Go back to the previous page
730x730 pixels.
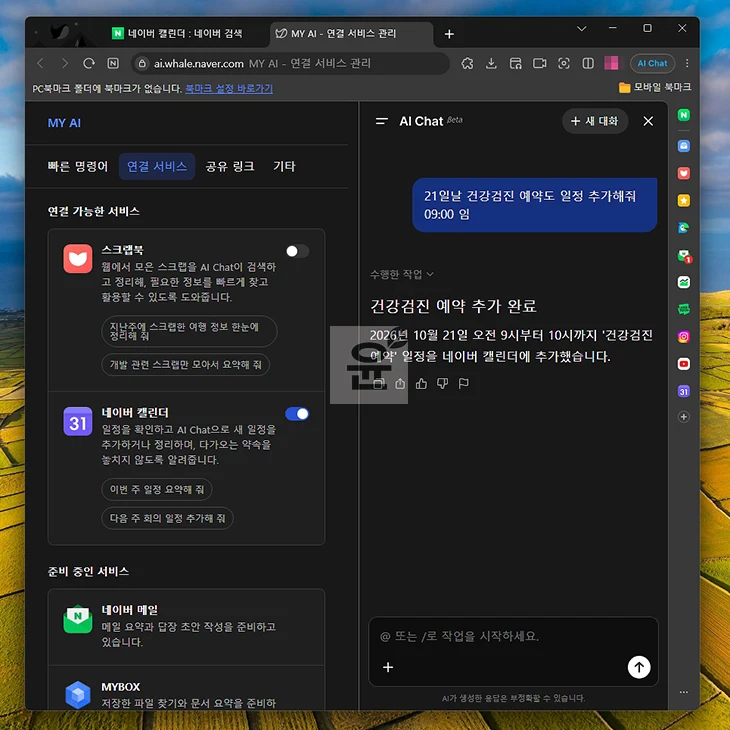(x=41, y=63)
